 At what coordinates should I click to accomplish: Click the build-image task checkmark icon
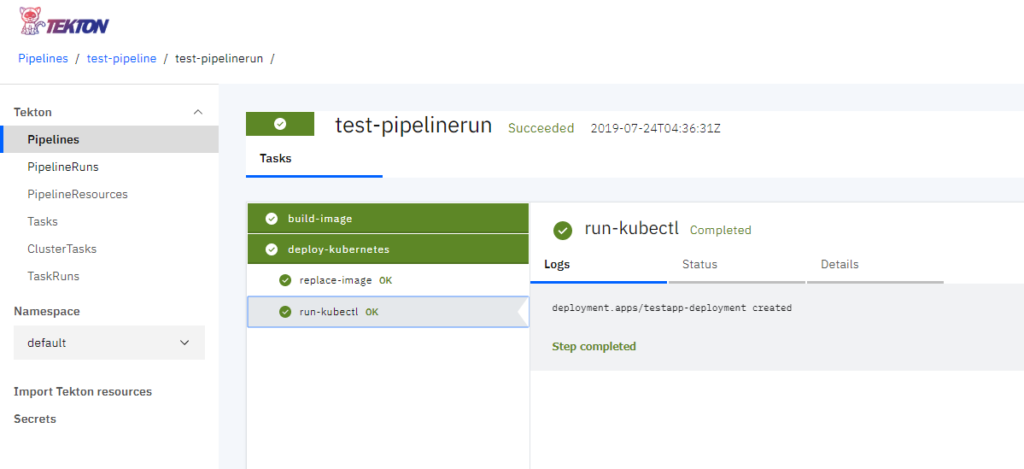[272, 219]
